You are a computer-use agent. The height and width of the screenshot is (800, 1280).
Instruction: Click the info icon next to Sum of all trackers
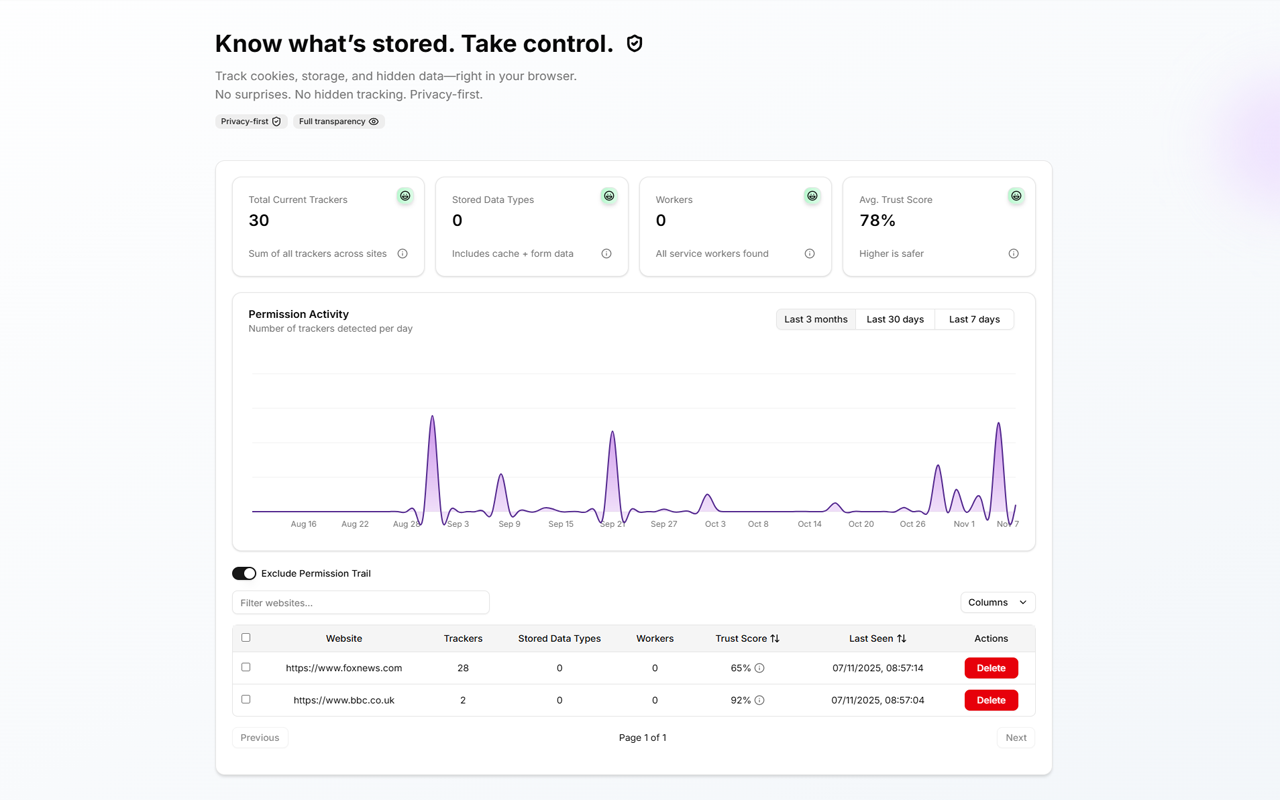(x=402, y=253)
